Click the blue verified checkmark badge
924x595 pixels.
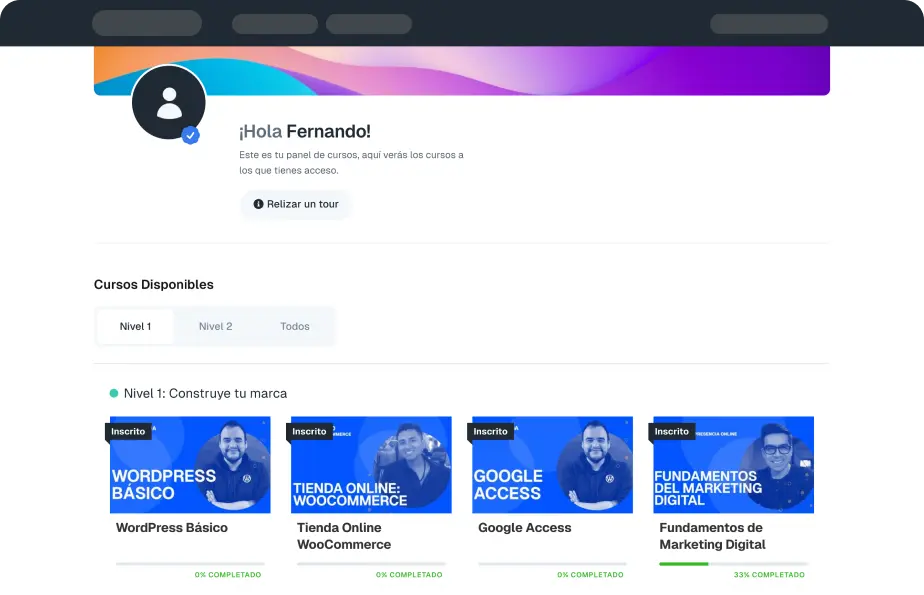pos(190,135)
